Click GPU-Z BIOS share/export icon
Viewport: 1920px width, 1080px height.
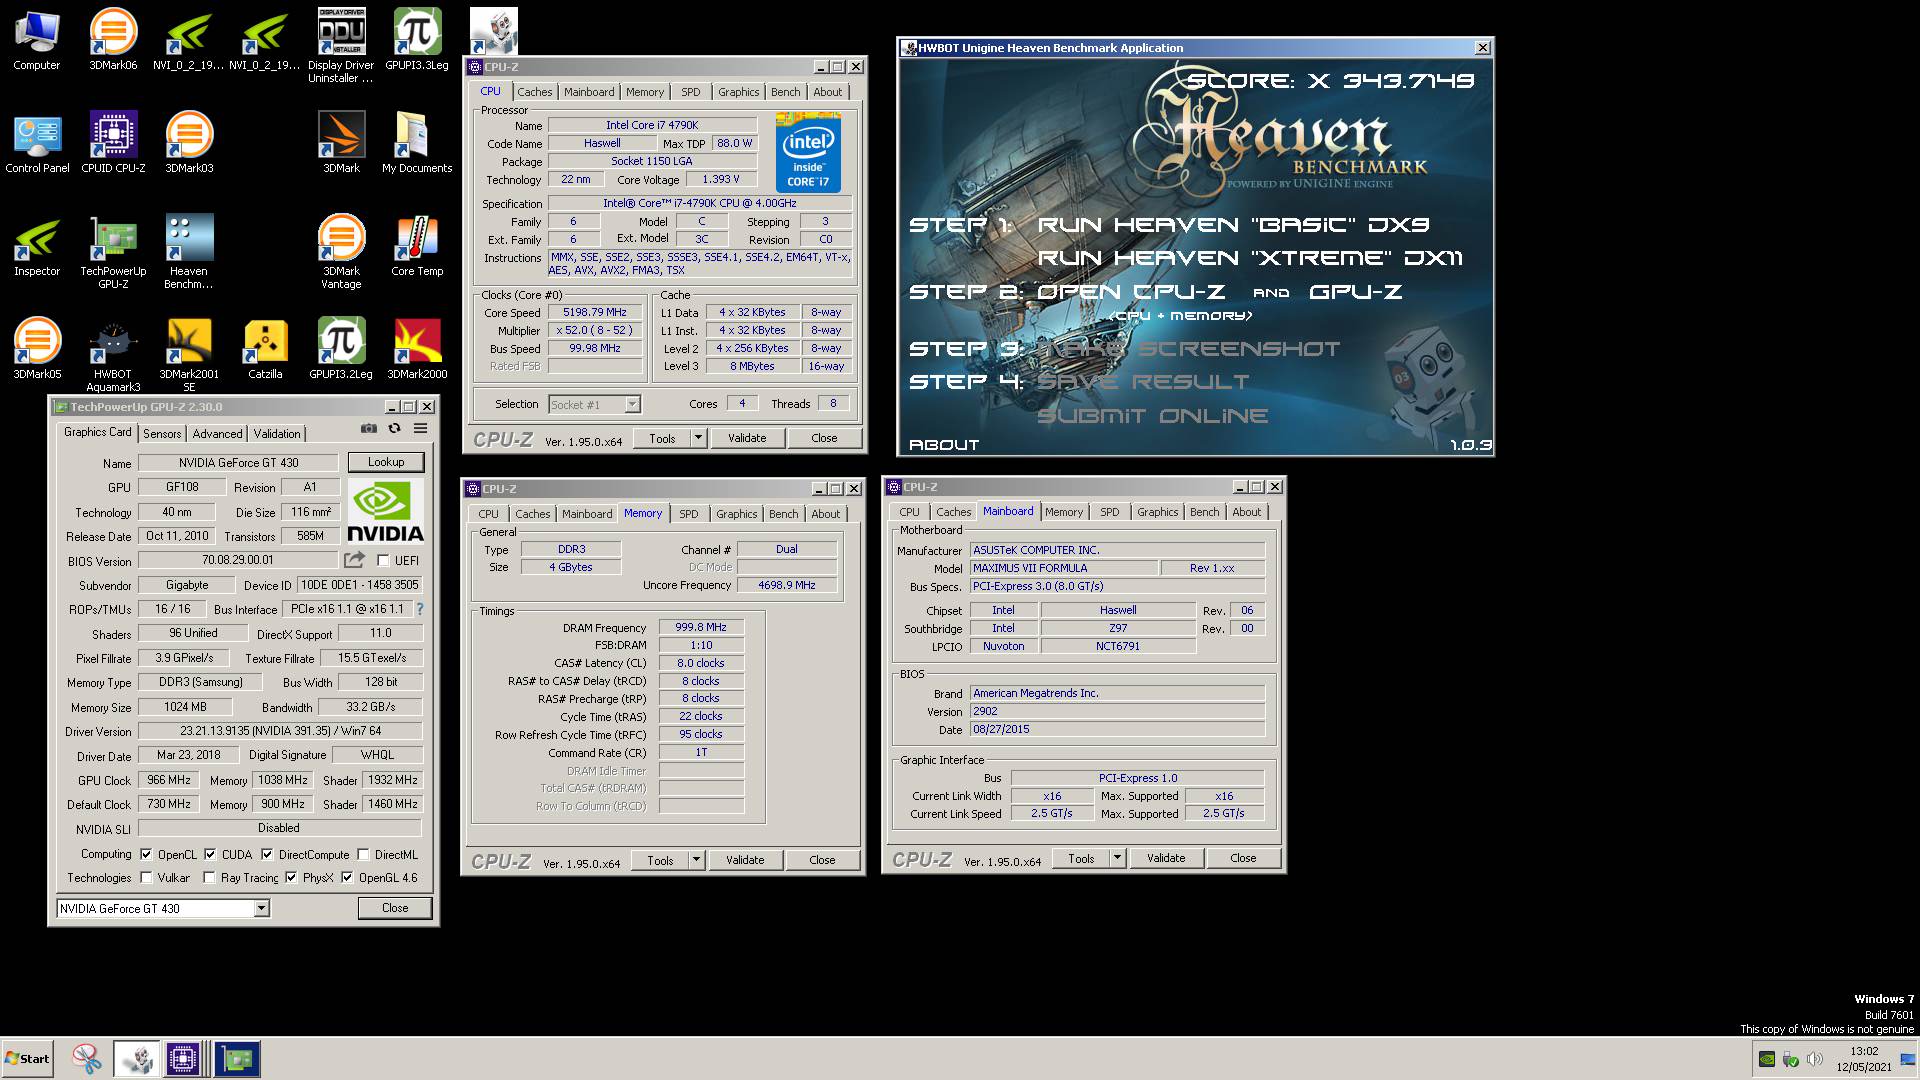(x=354, y=560)
